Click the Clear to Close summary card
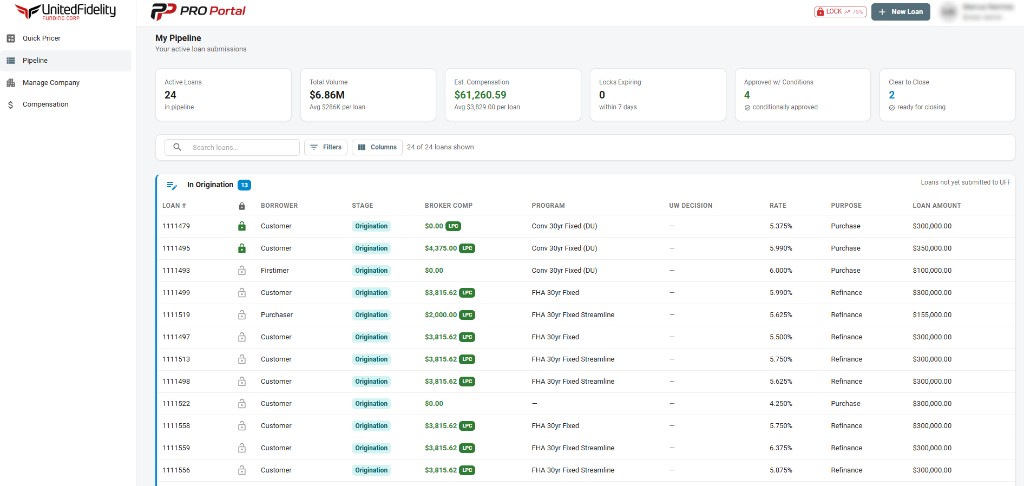Screen dimensions: 1024x486 948,95
